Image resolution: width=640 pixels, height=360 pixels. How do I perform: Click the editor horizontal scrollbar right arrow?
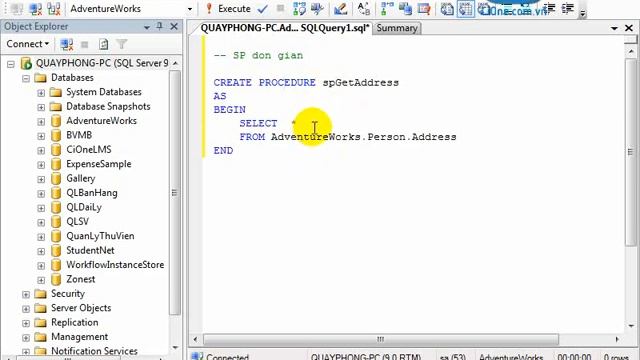pos(617,339)
